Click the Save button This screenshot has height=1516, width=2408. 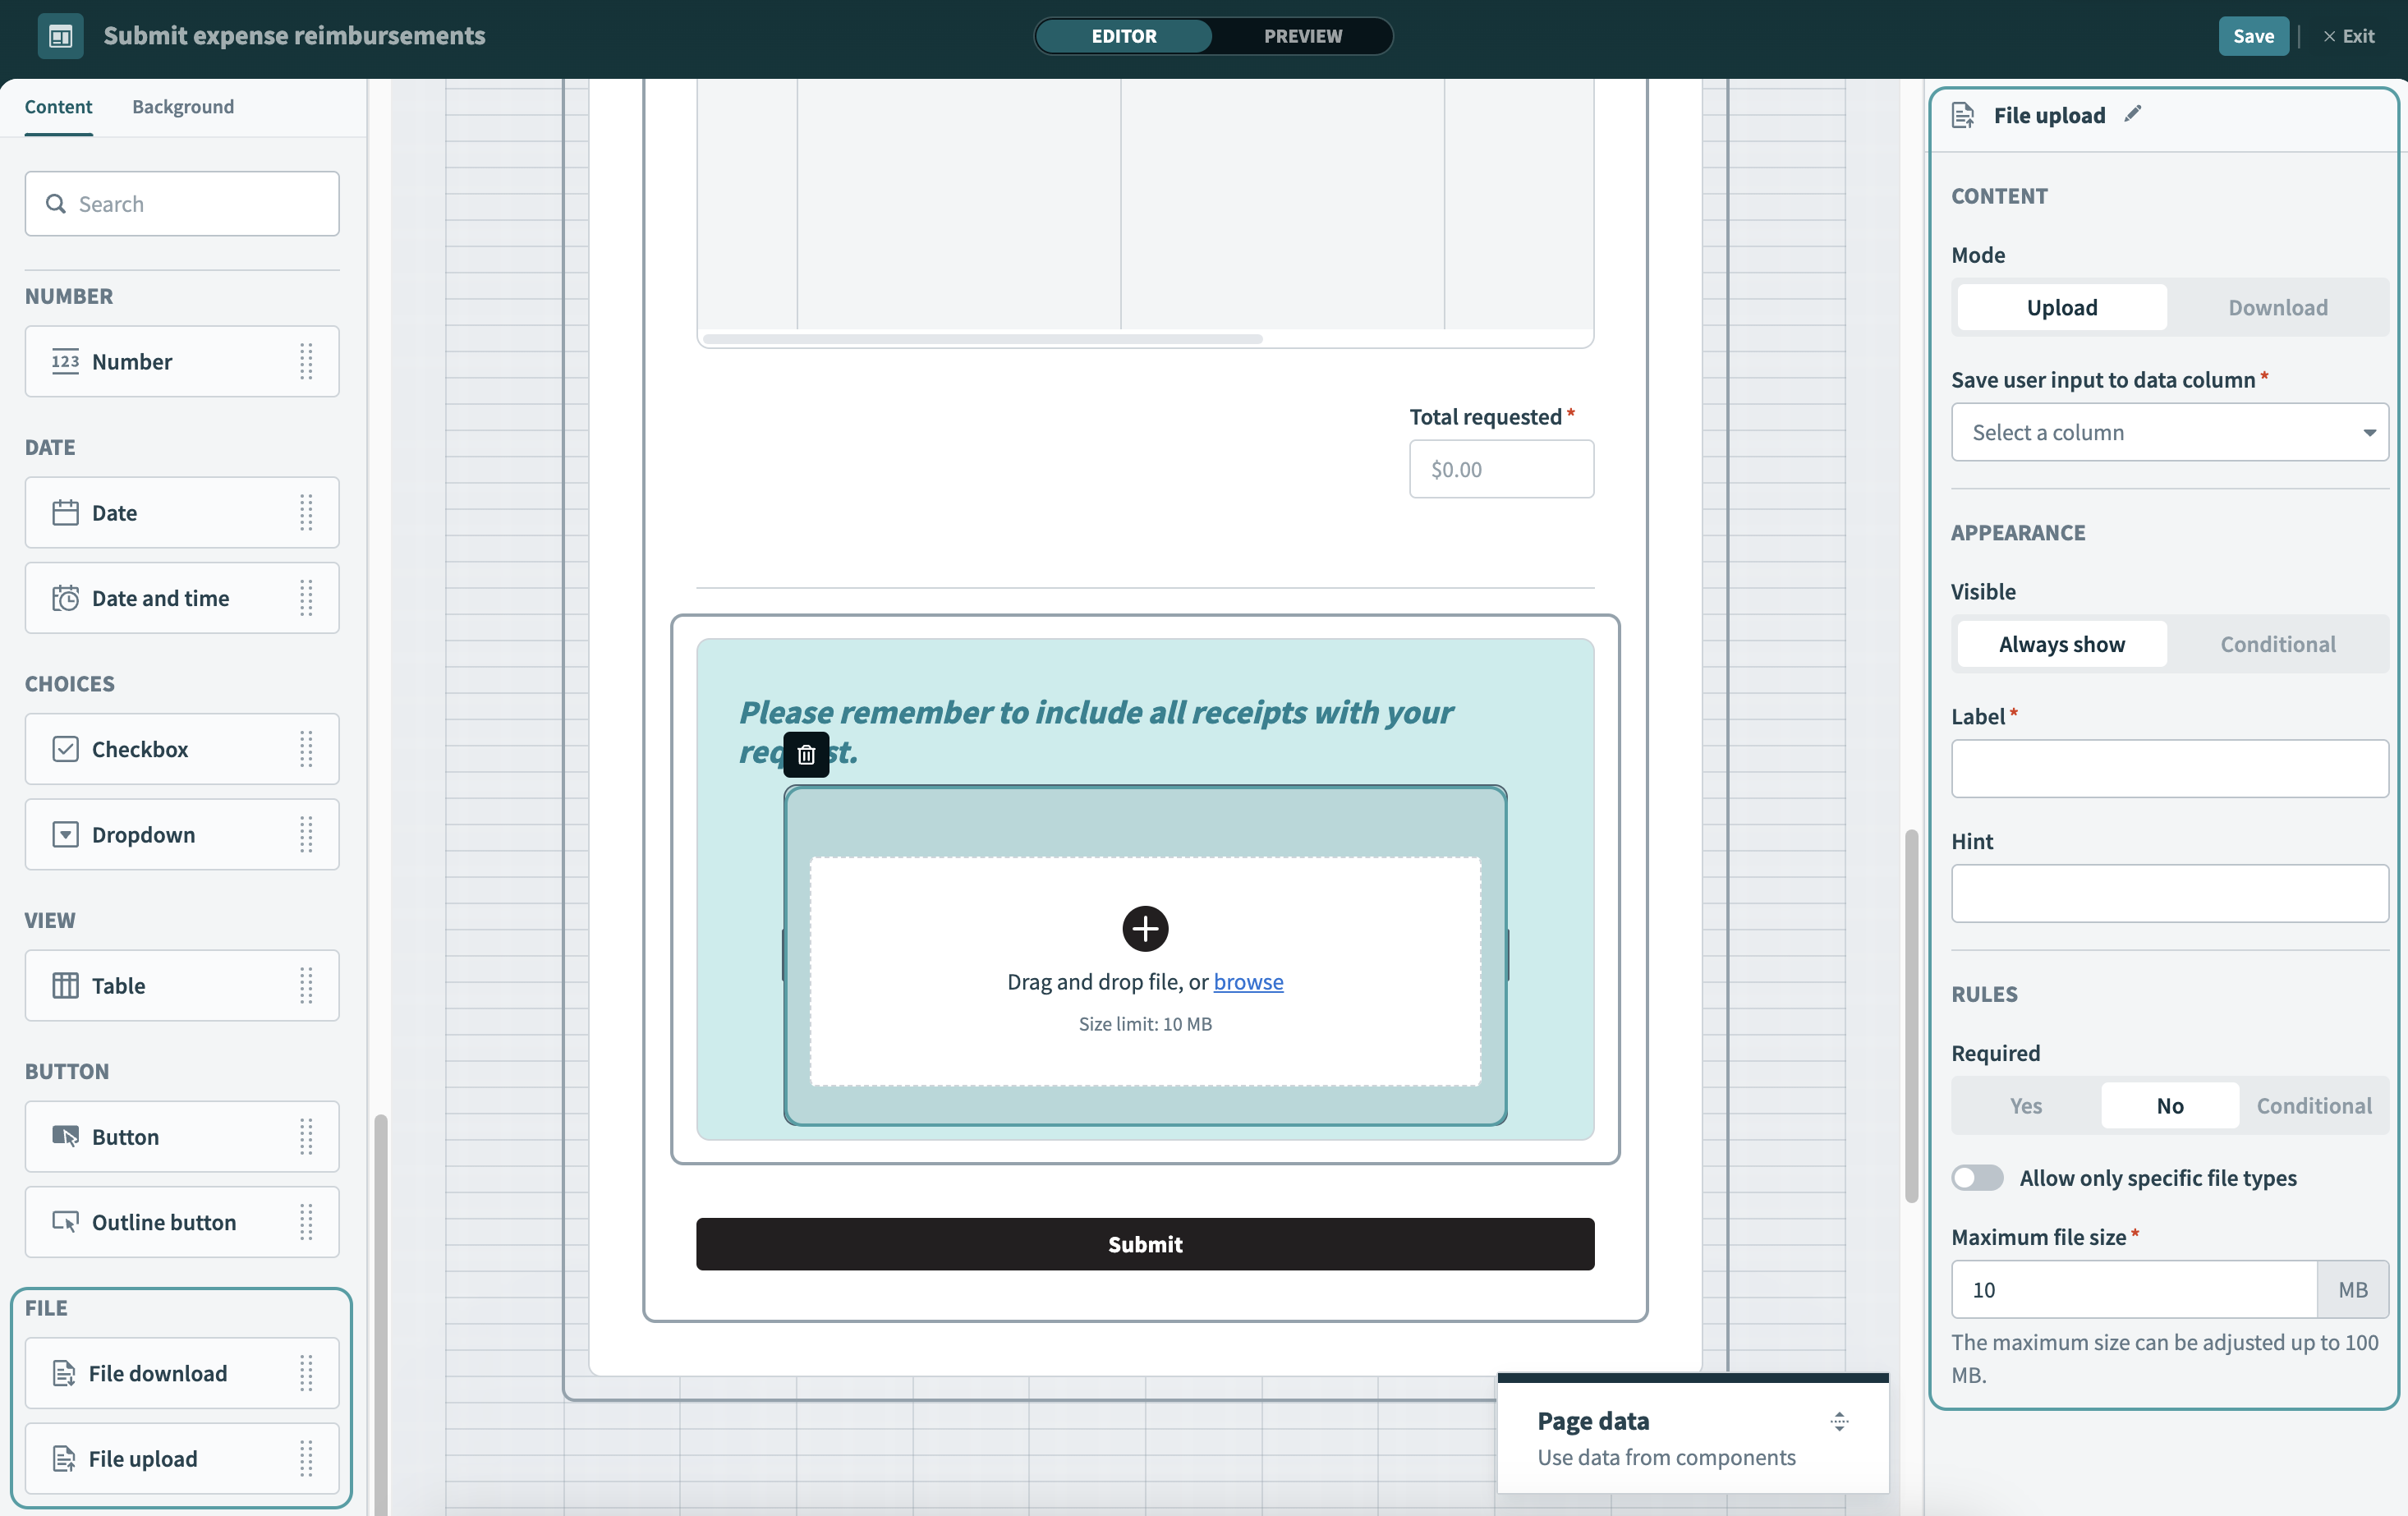tap(2252, 36)
